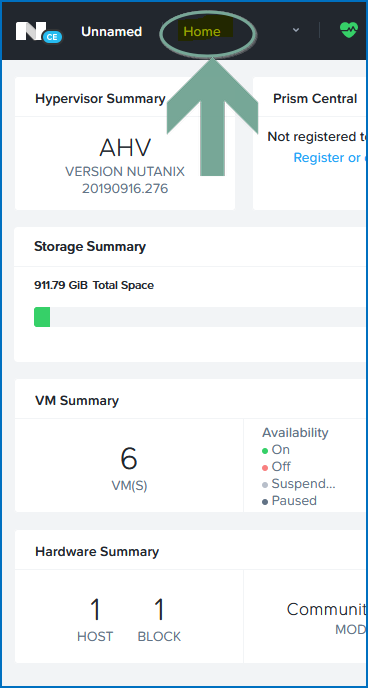Select the Home menu item
Screen dimensions: 368x688
(202, 32)
